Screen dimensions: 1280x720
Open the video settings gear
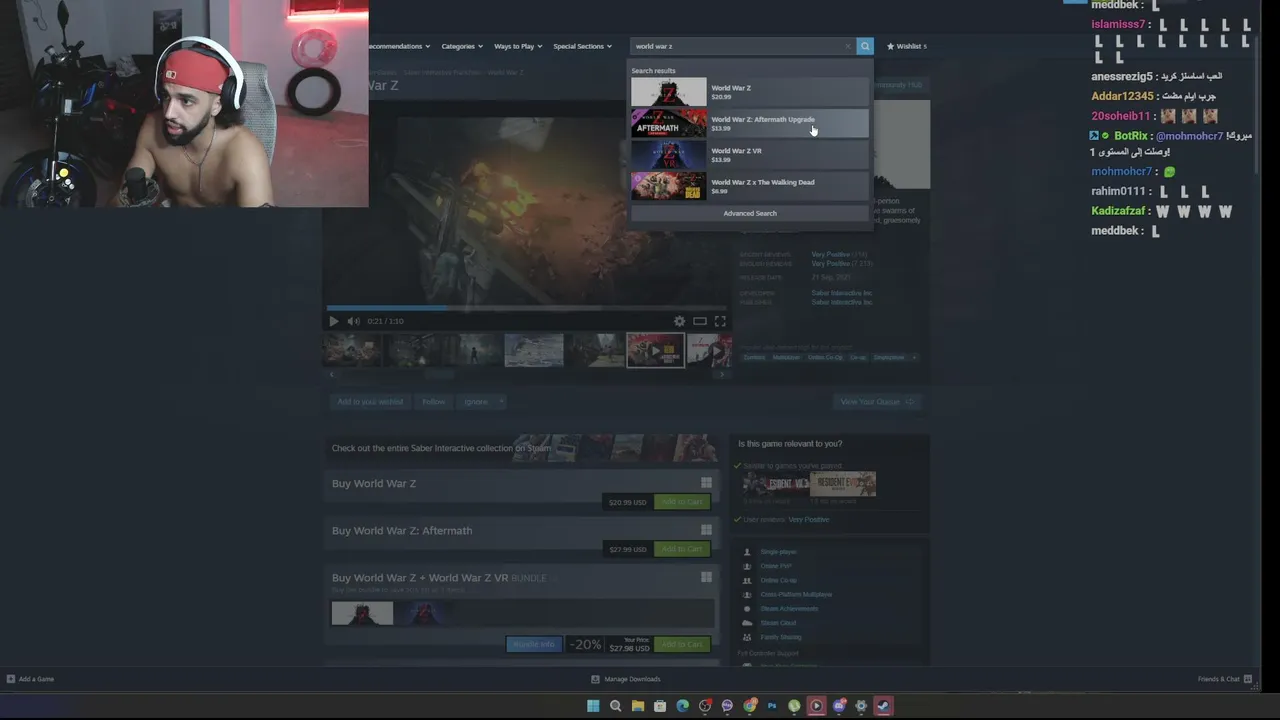(680, 321)
